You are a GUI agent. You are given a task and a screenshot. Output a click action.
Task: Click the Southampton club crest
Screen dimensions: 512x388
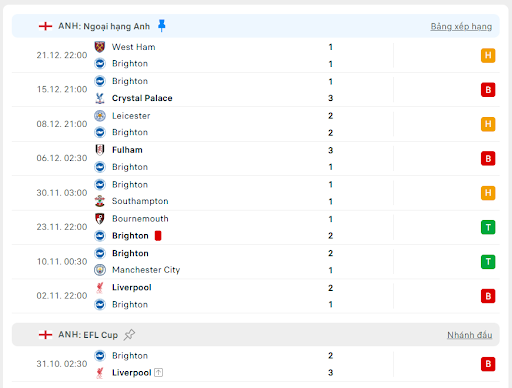[100, 201]
